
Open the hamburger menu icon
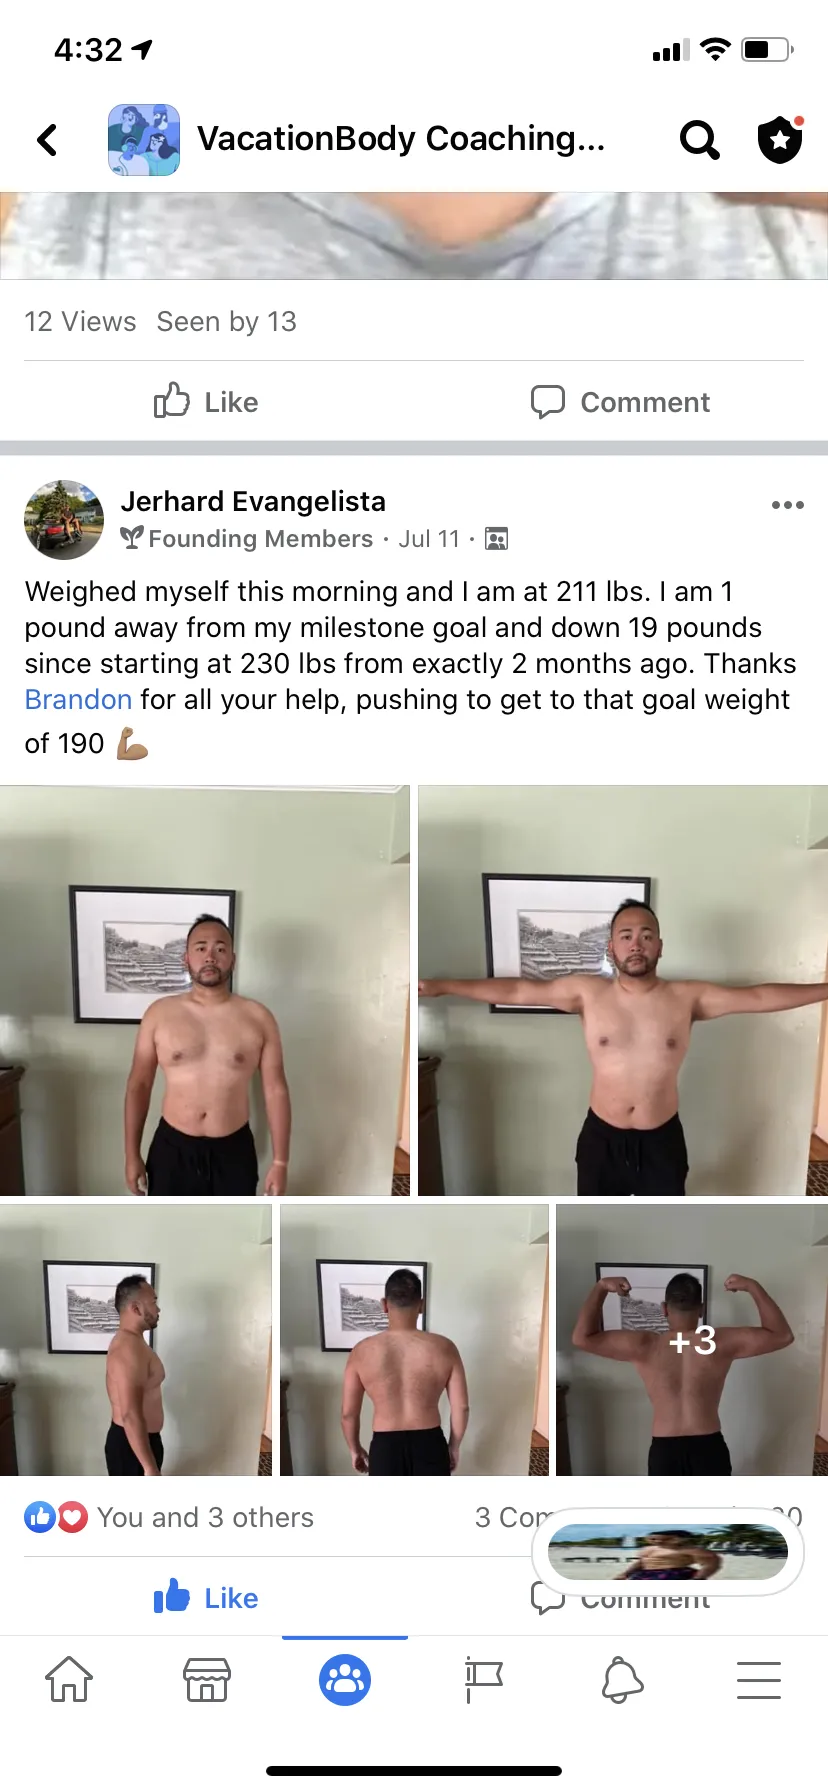(759, 1679)
